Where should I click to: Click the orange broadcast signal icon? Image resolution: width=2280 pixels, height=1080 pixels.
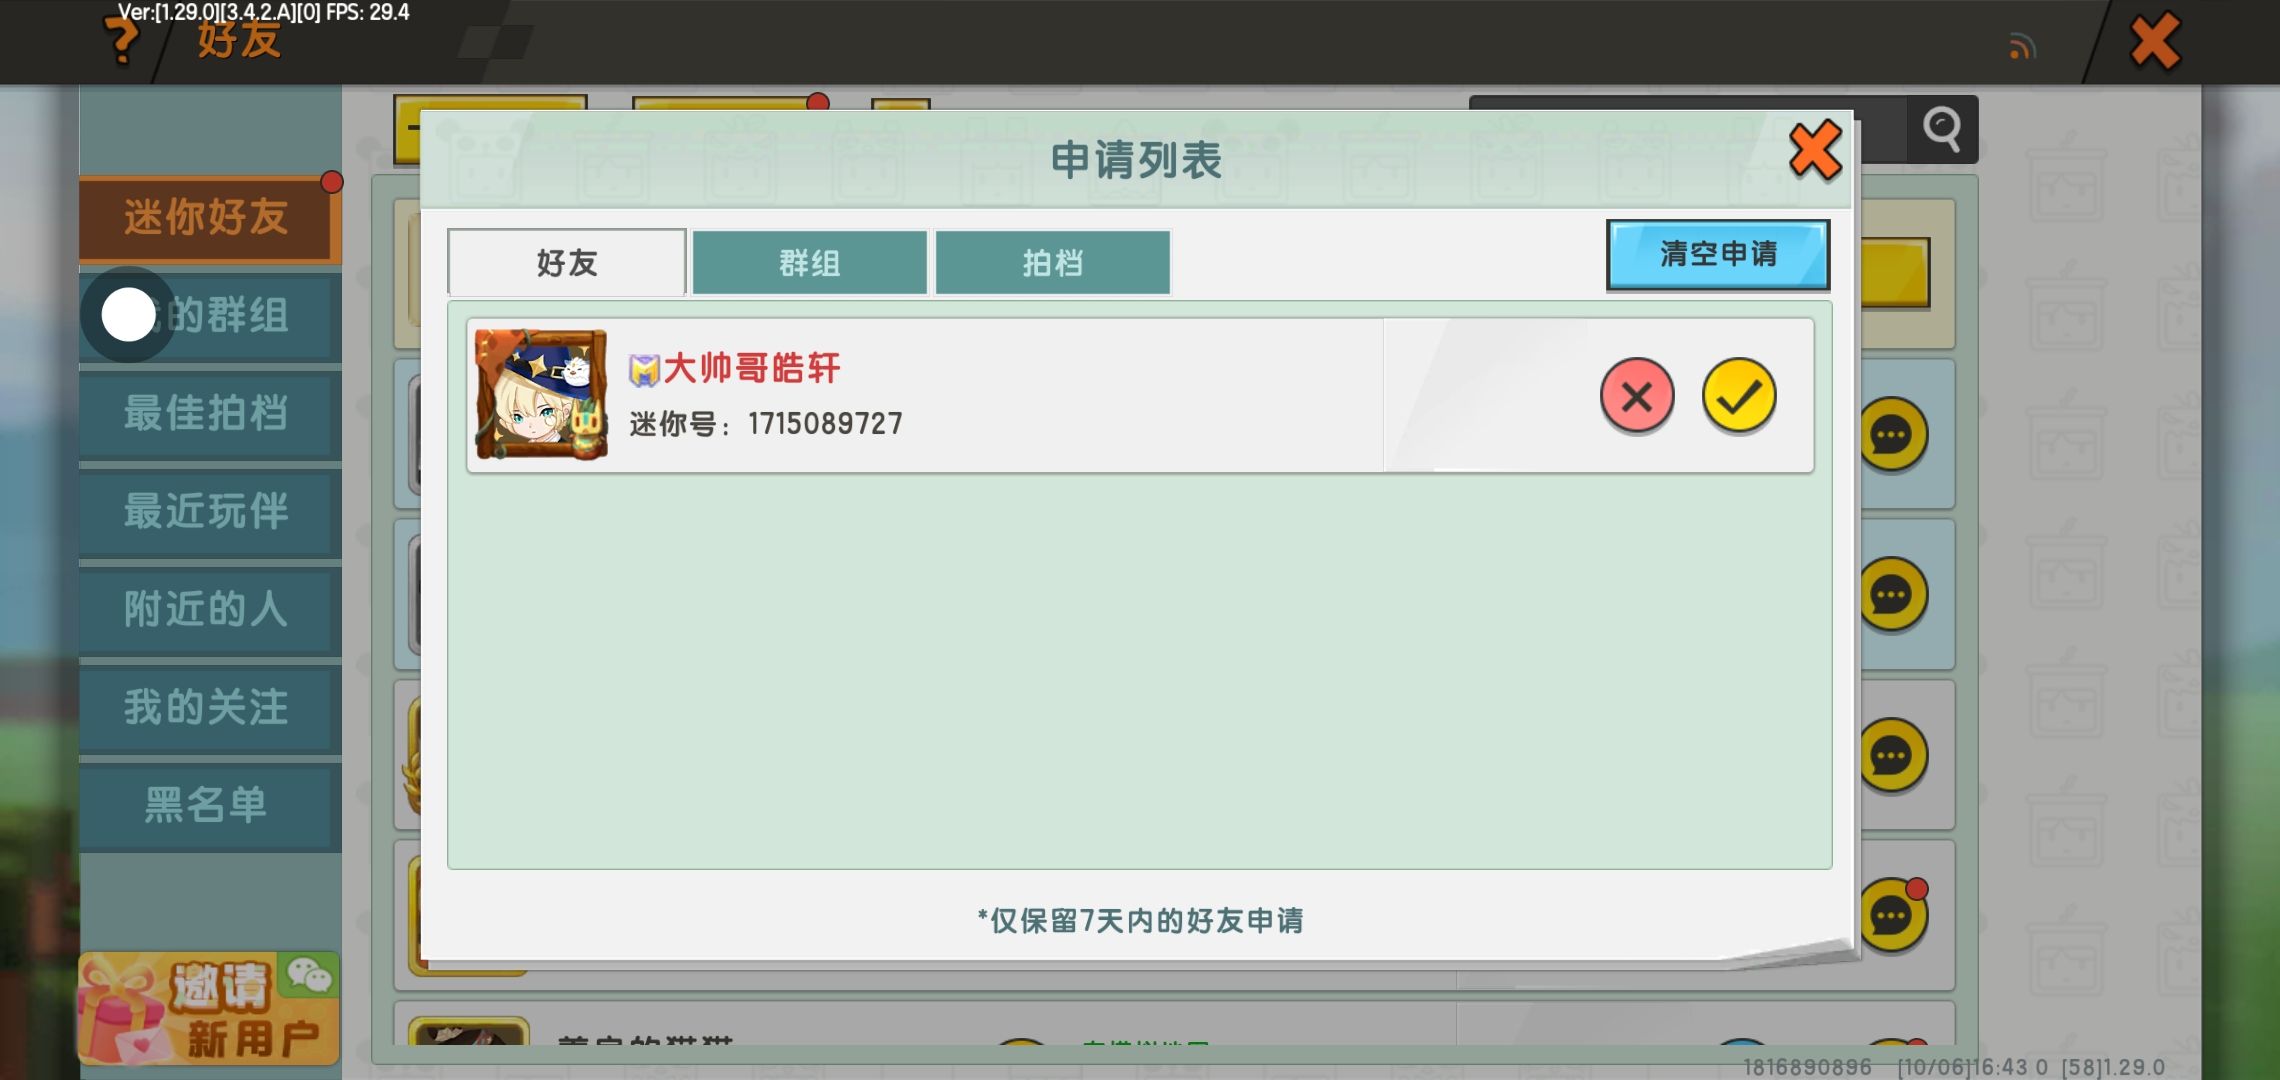[2022, 46]
